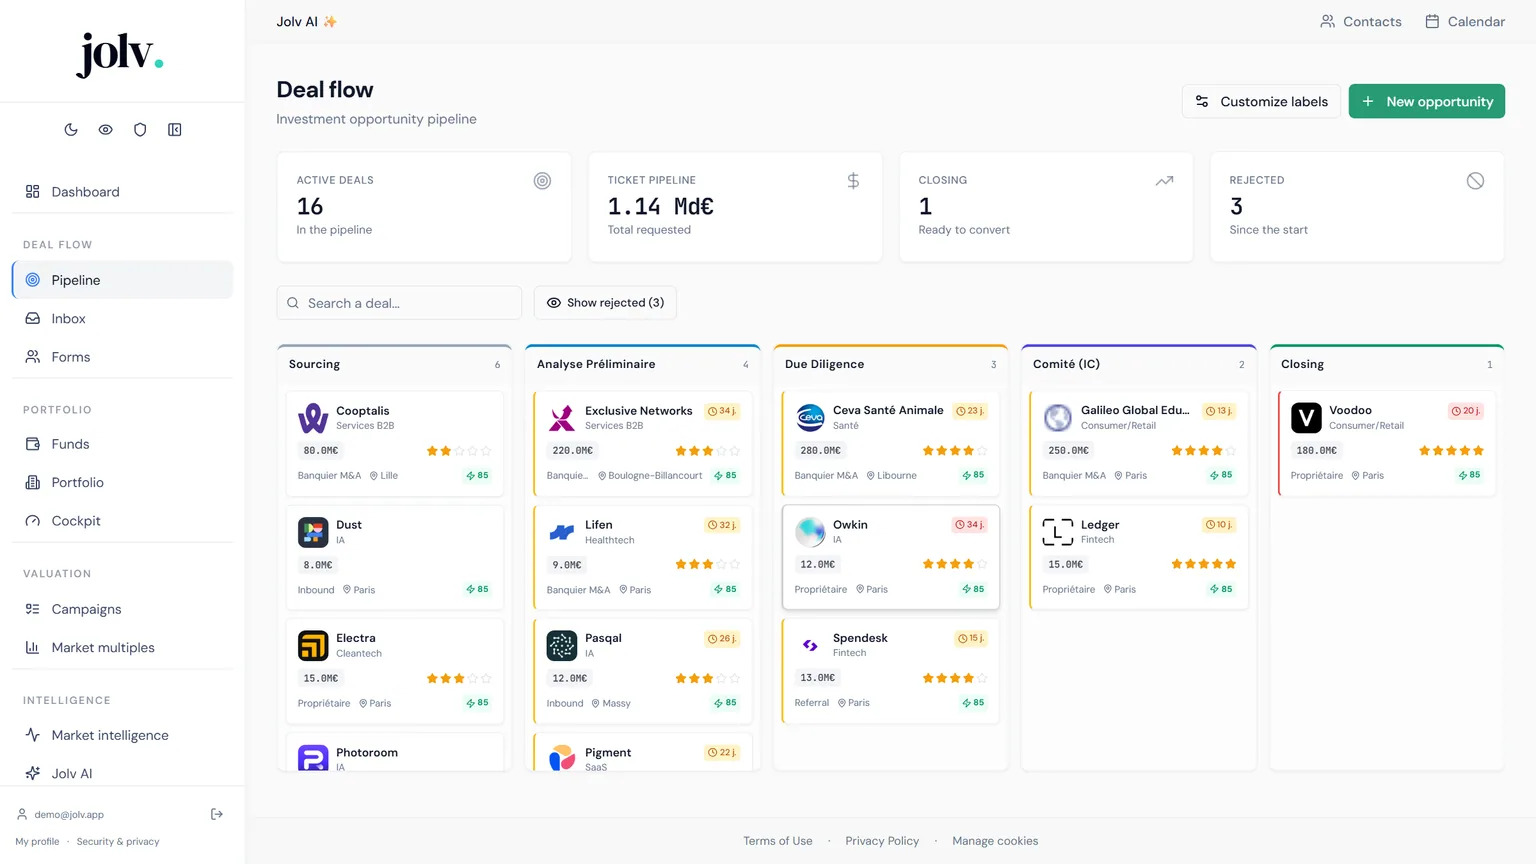Open Forms in the sidebar
This screenshot has height=864, width=1536.
pyautogui.click(x=122, y=357)
